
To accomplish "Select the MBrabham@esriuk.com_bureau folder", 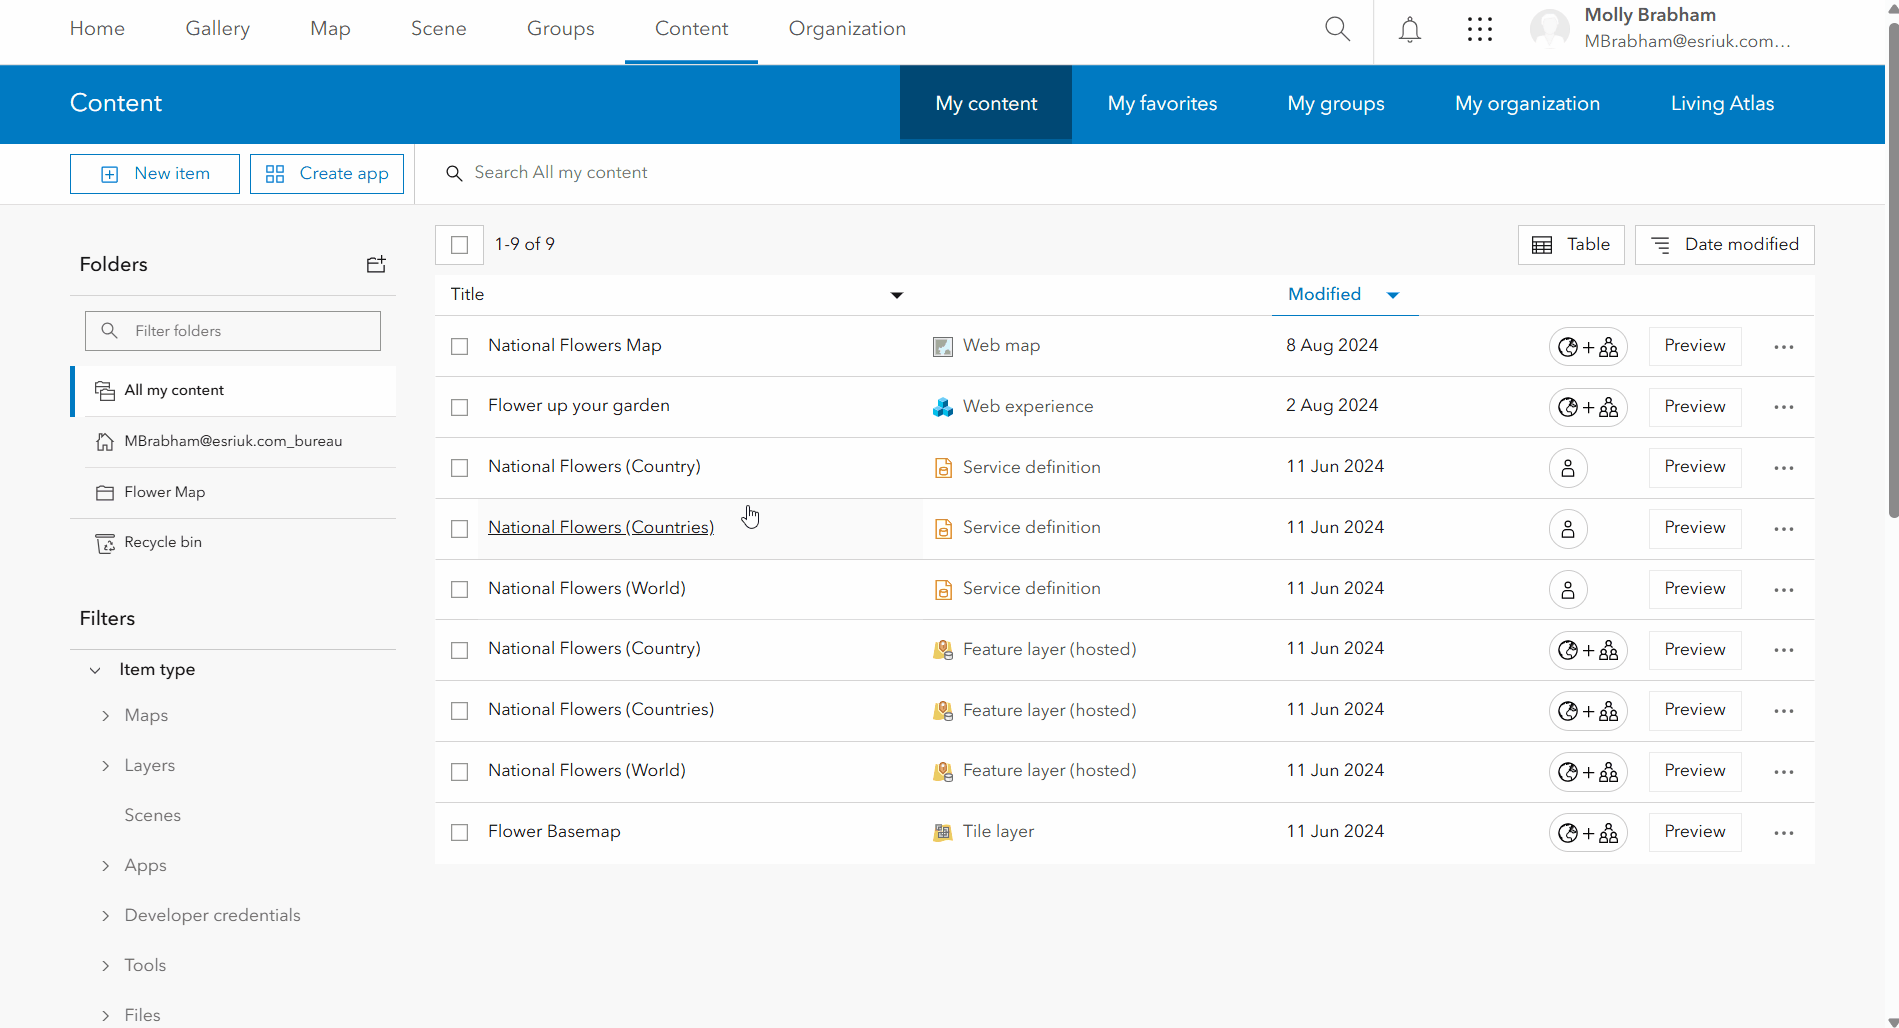I will coord(233,442).
